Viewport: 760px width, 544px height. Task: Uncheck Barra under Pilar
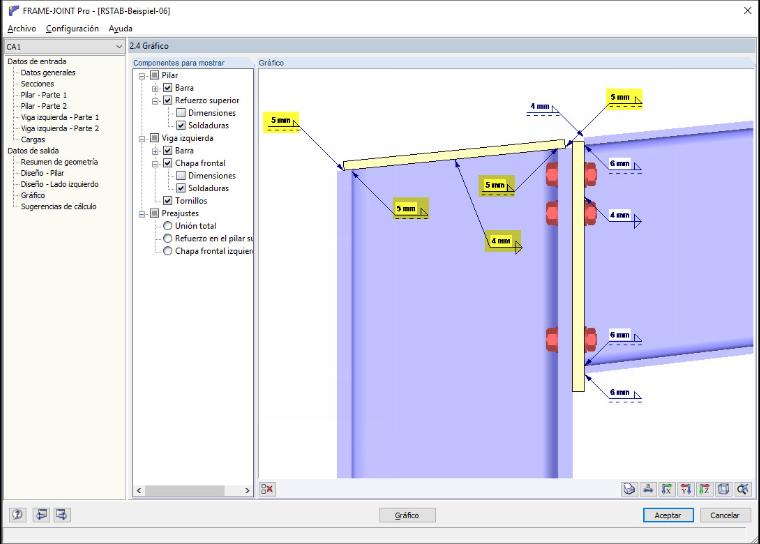[168, 88]
